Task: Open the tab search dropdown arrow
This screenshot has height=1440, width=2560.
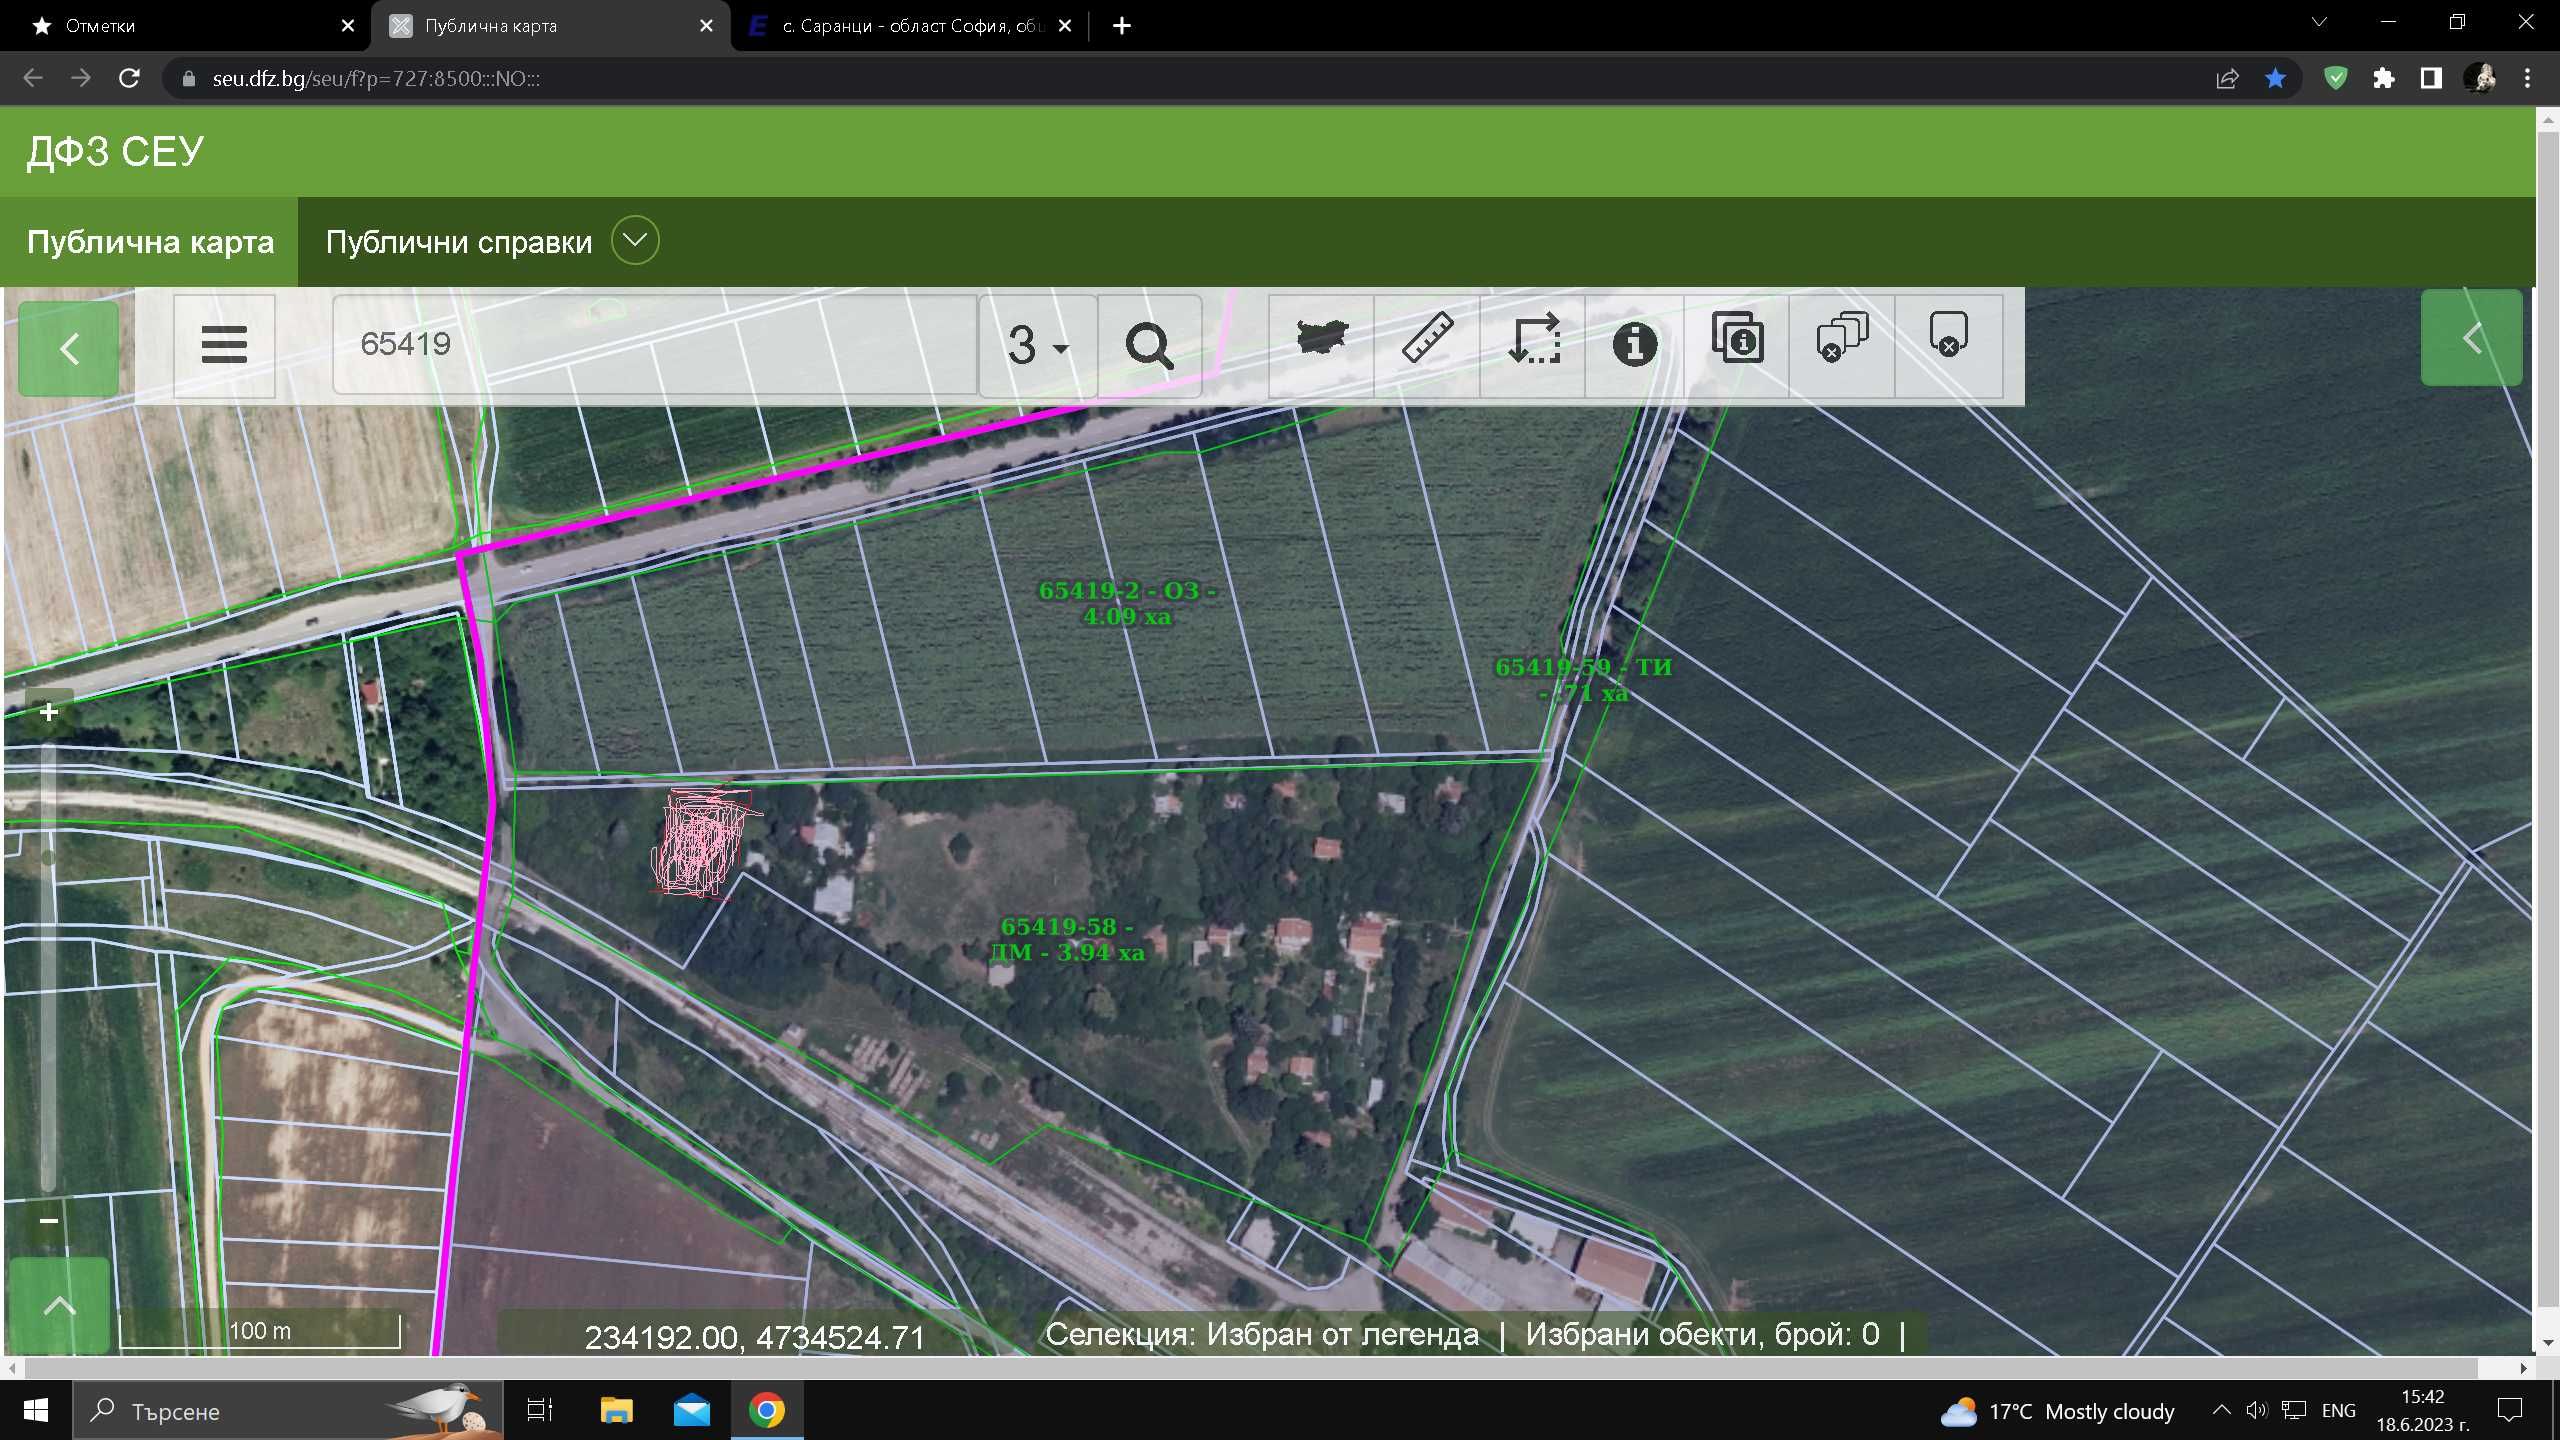Action: click(x=2319, y=22)
